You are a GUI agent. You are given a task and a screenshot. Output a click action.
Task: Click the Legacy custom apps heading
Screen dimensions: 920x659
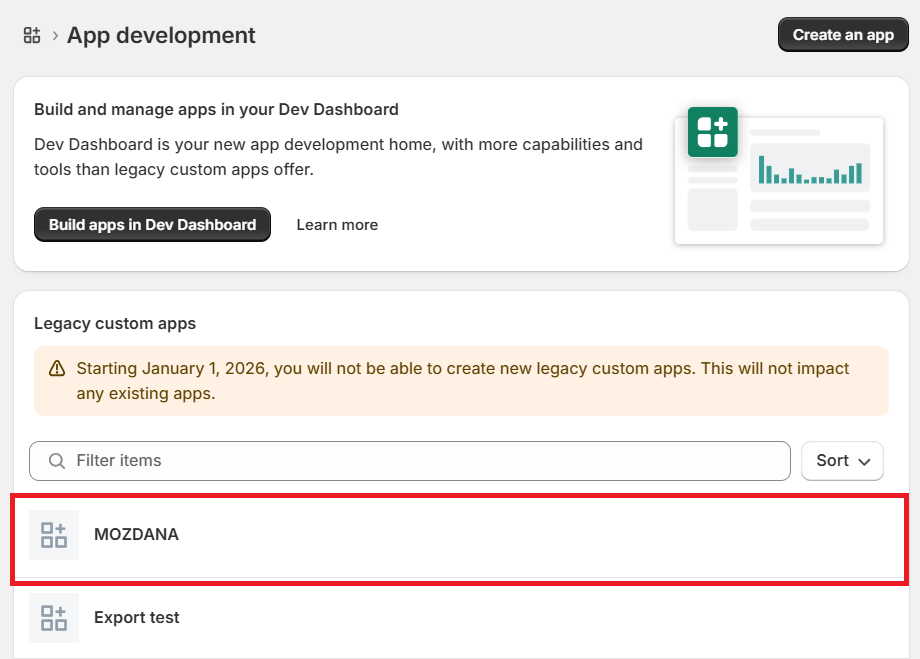click(115, 324)
